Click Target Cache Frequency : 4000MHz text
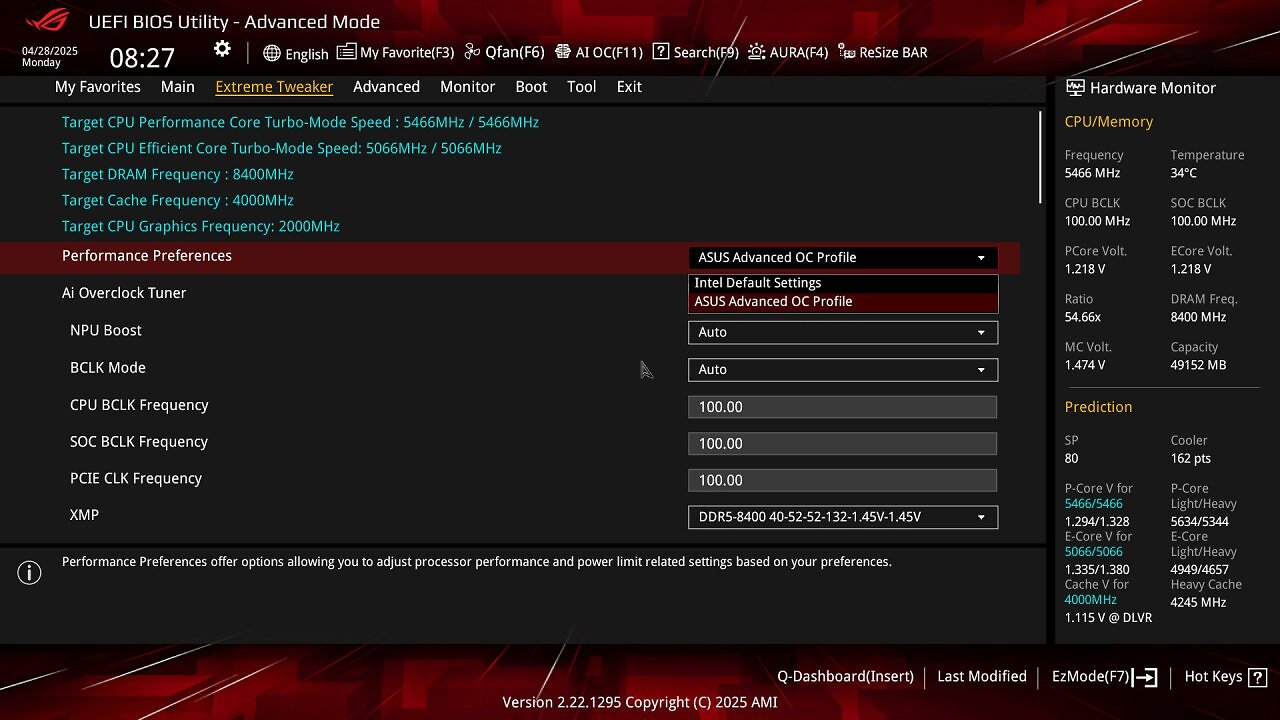 click(178, 200)
